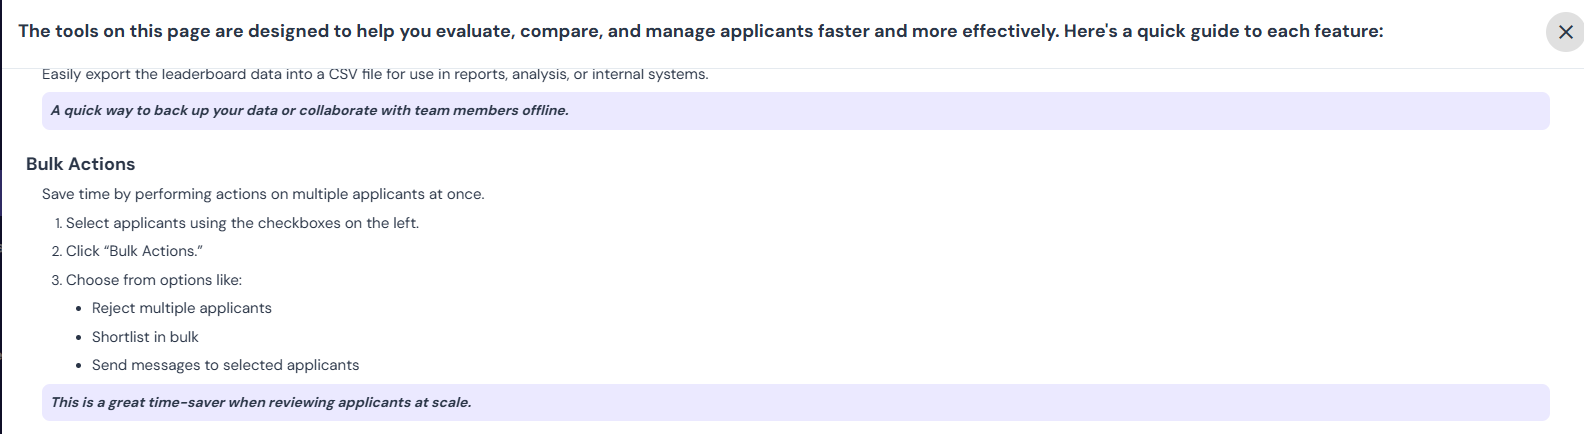
Task: Click "Choose from options like:" step
Action: coord(147,280)
